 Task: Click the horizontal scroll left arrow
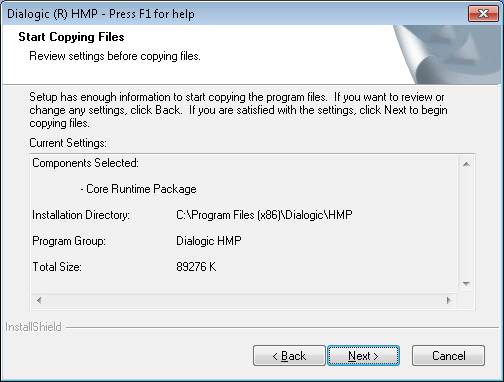pyautogui.click(x=39, y=300)
